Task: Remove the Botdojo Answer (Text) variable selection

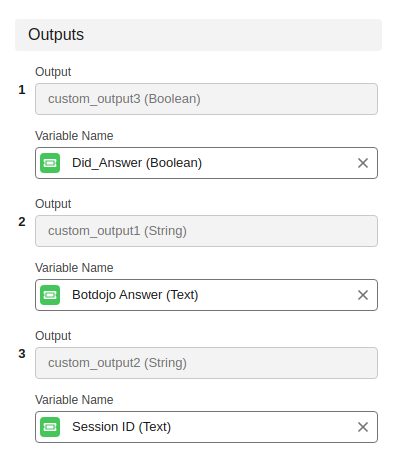Action: (x=363, y=295)
